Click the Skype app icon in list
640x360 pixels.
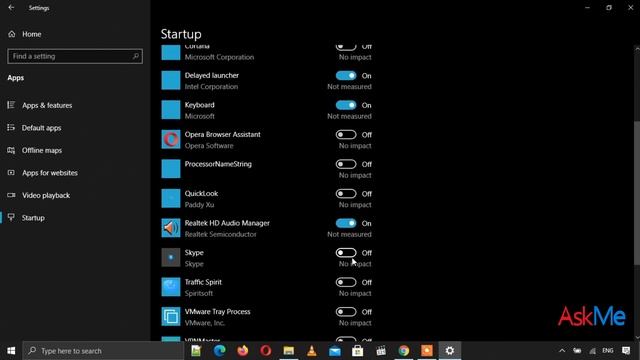171,257
